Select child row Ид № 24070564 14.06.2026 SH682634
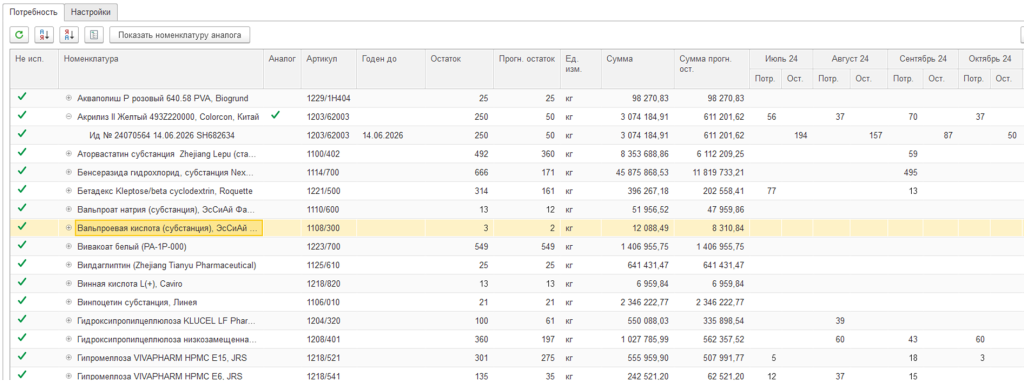The width and height of the screenshot is (1024, 386). 161,135
